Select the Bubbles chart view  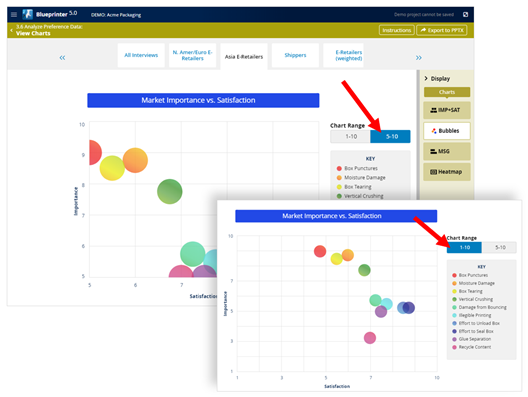(x=447, y=131)
